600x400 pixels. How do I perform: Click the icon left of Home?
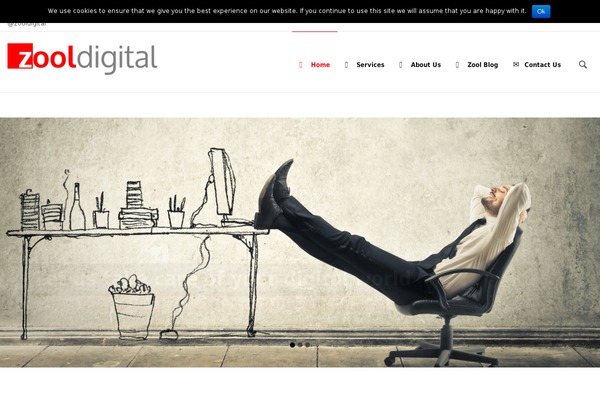pyautogui.click(x=300, y=65)
